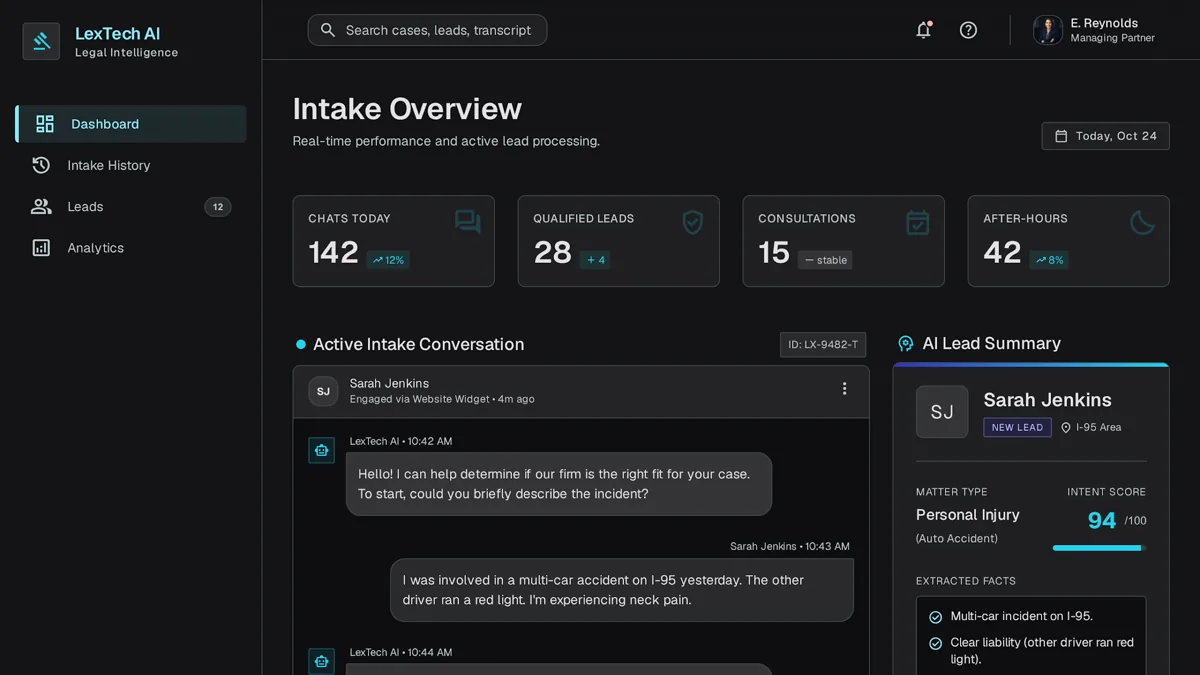The height and width of the screenshot is (675, 1200).
Task: Open Intake History in the sidebar
Action: pos(131,165)
